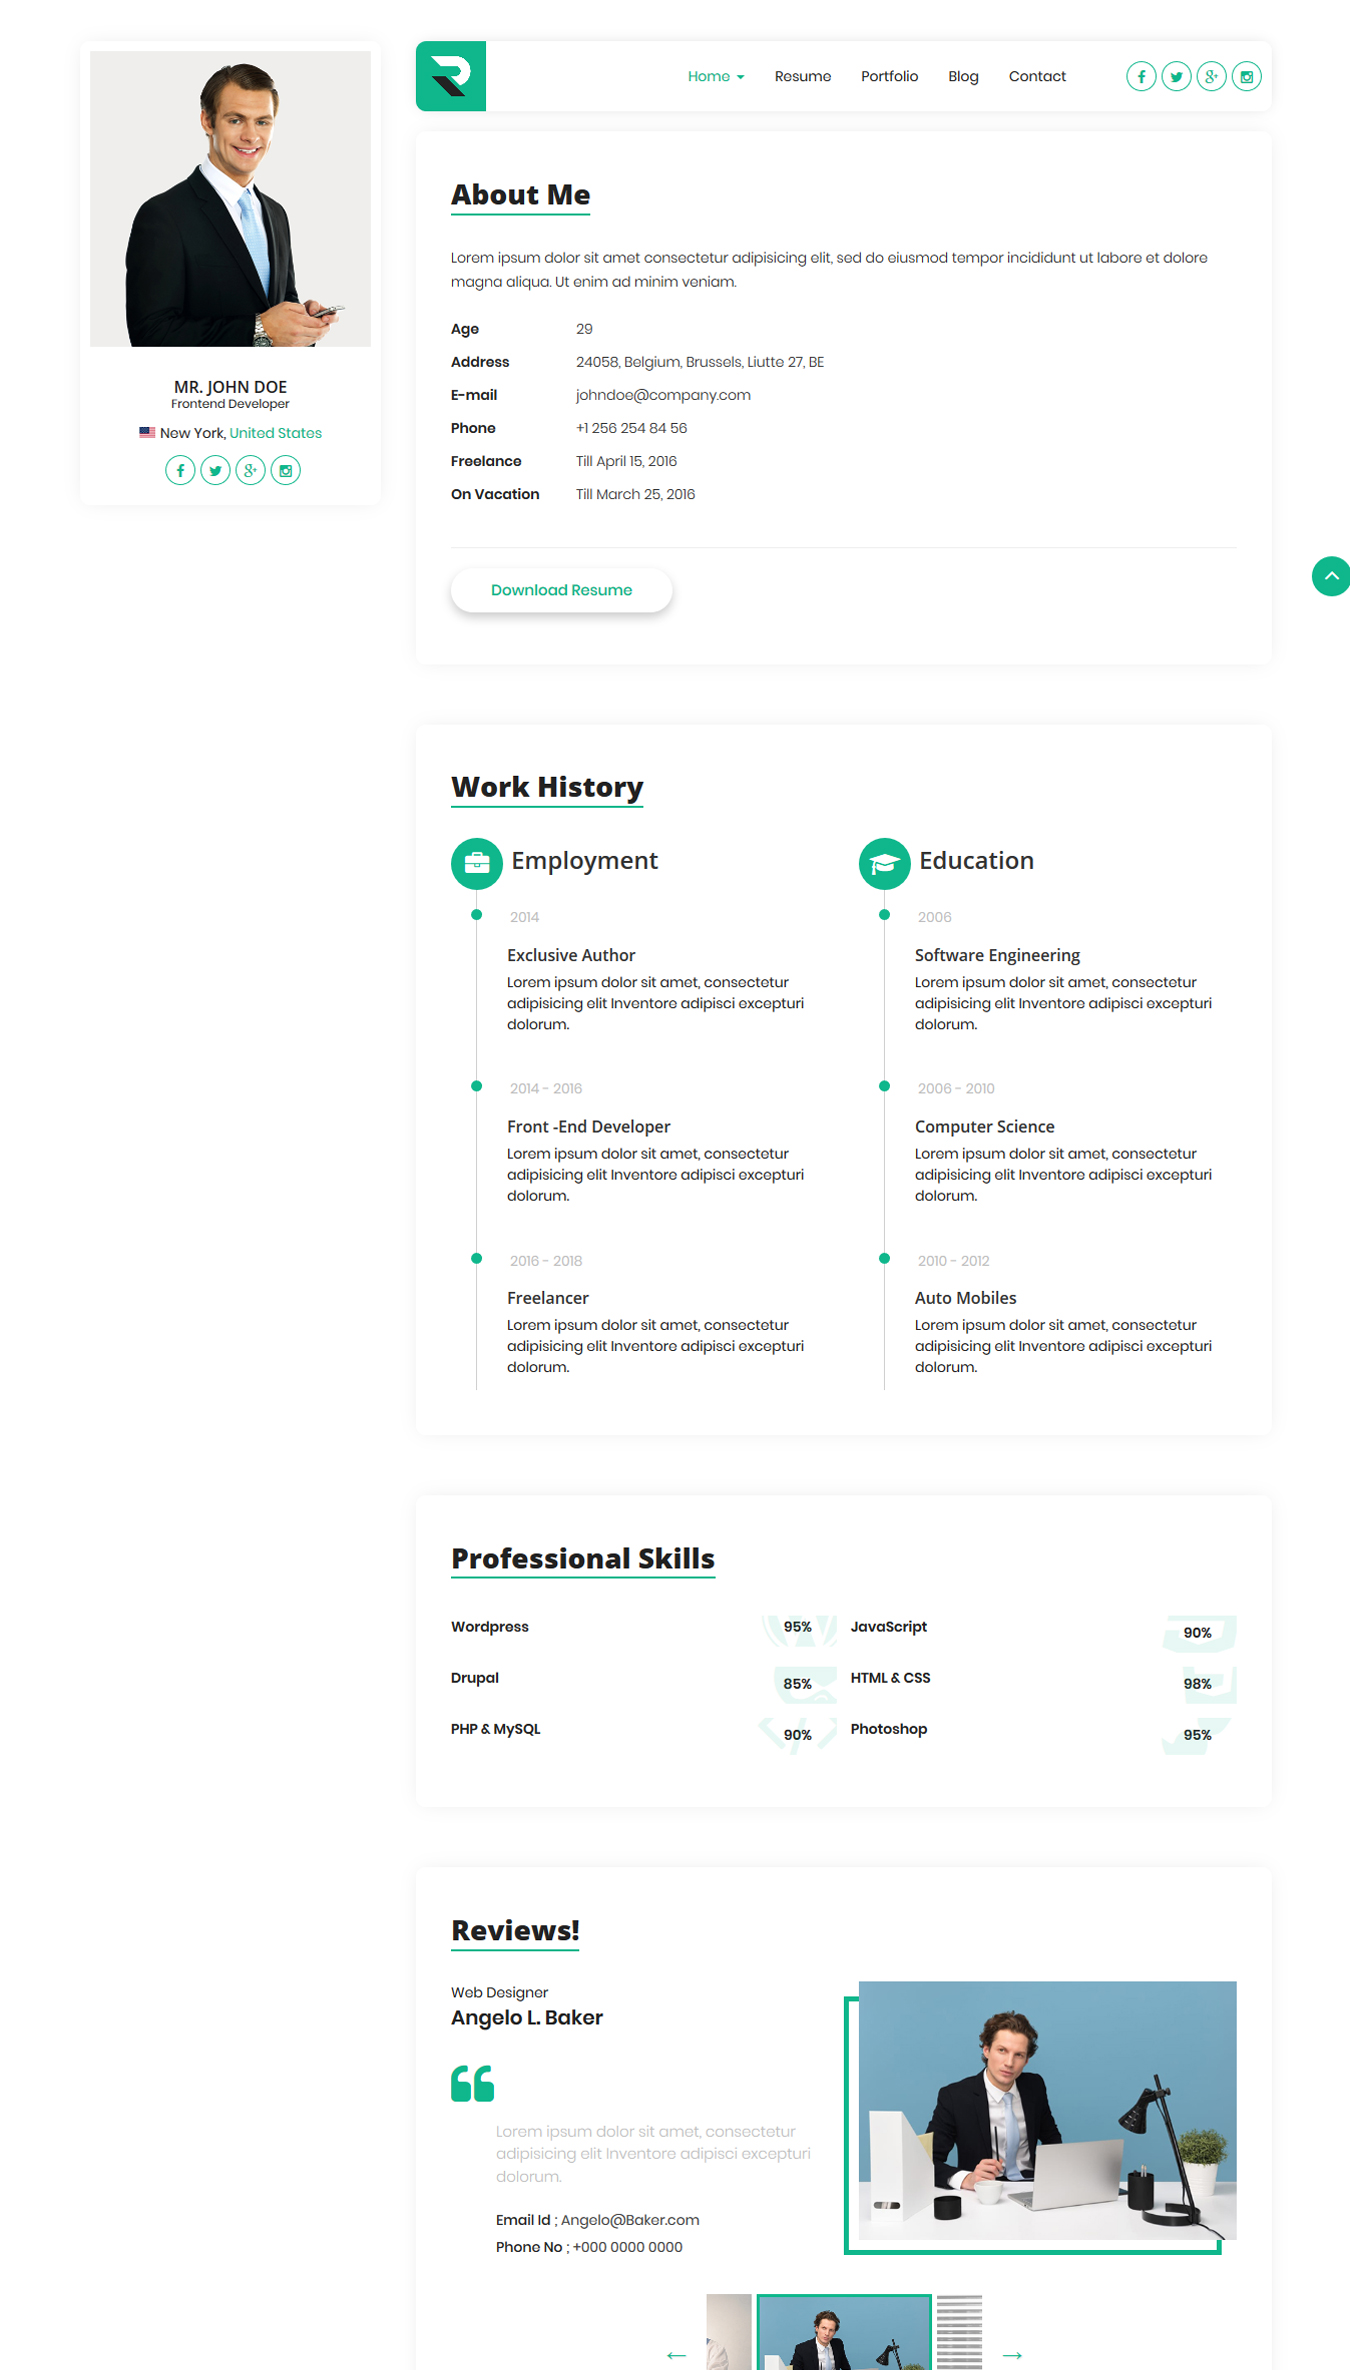Image resolution: width=1350 pixels, height=2370 pixels.
Task: Show the next review with right arrow
Action: coord(1012,2355)
